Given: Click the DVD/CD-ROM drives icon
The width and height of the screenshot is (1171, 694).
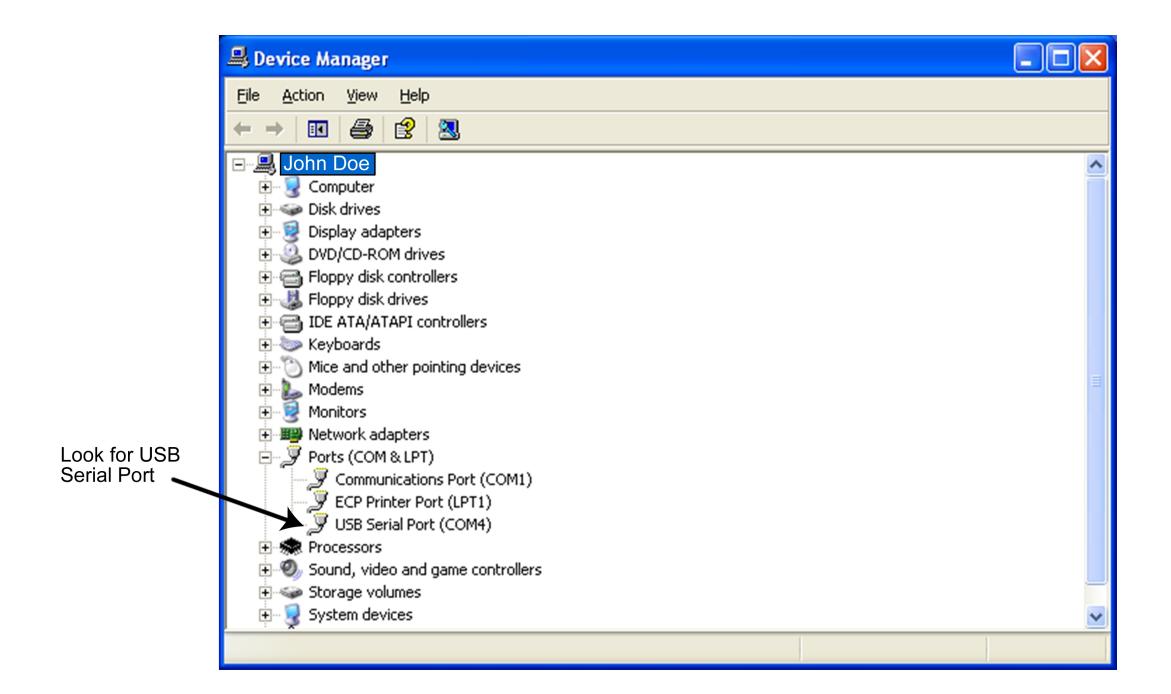Looking at the screenshot, I should click(291, 254).
